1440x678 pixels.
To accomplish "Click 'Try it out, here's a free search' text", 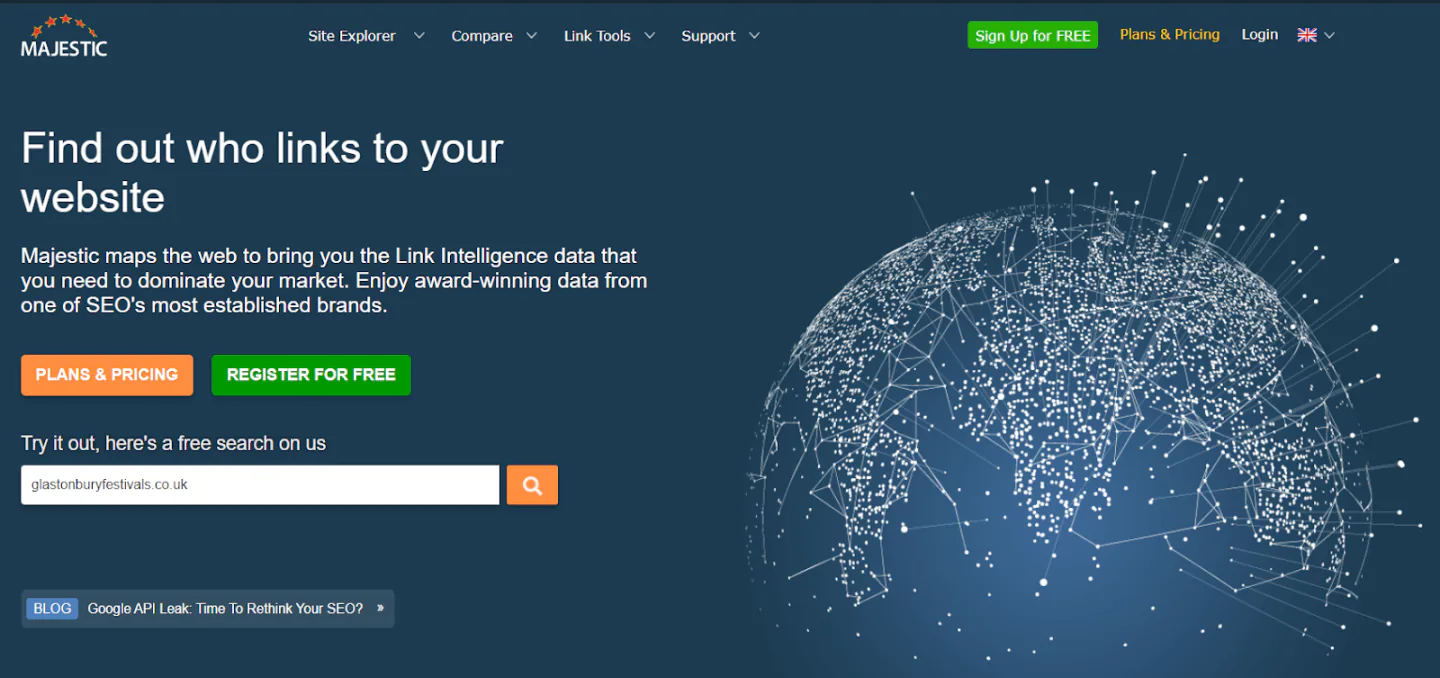I will point(174,443).
